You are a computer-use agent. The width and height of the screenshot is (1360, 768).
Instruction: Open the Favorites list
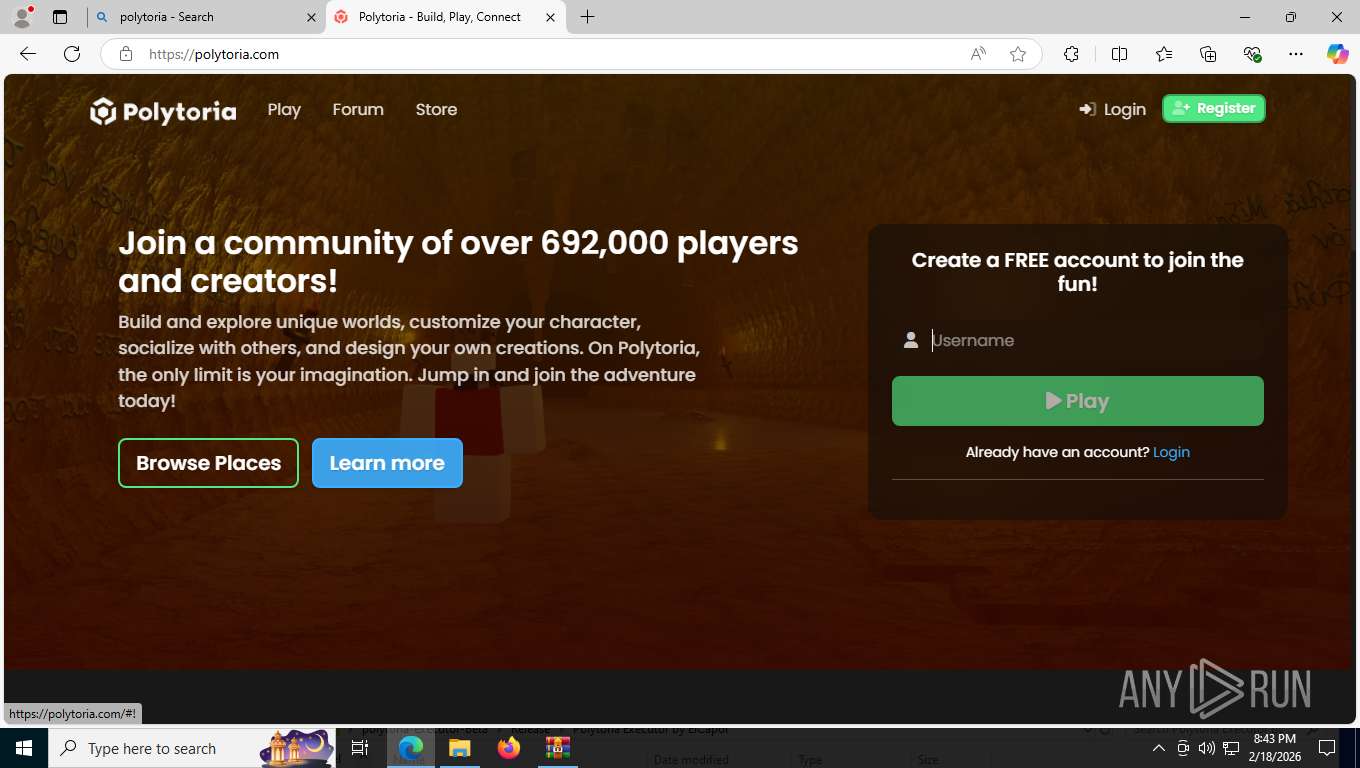tap(1164, 54)
